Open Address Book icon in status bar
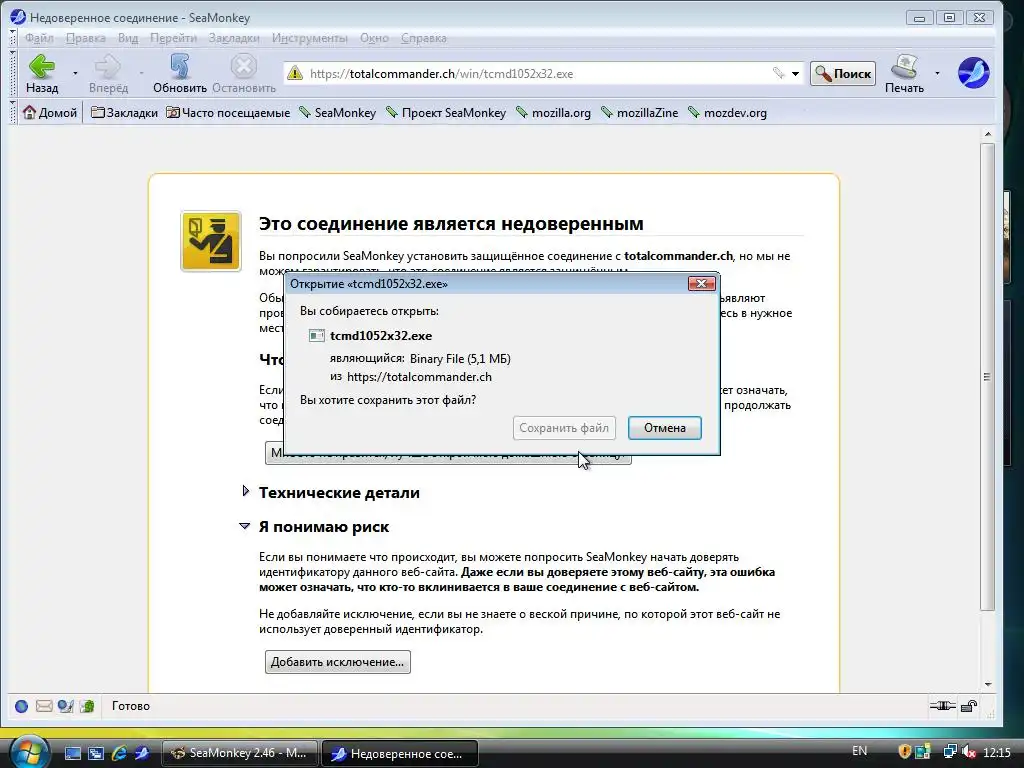This screenshot has width=1024, height=768. 87,706
